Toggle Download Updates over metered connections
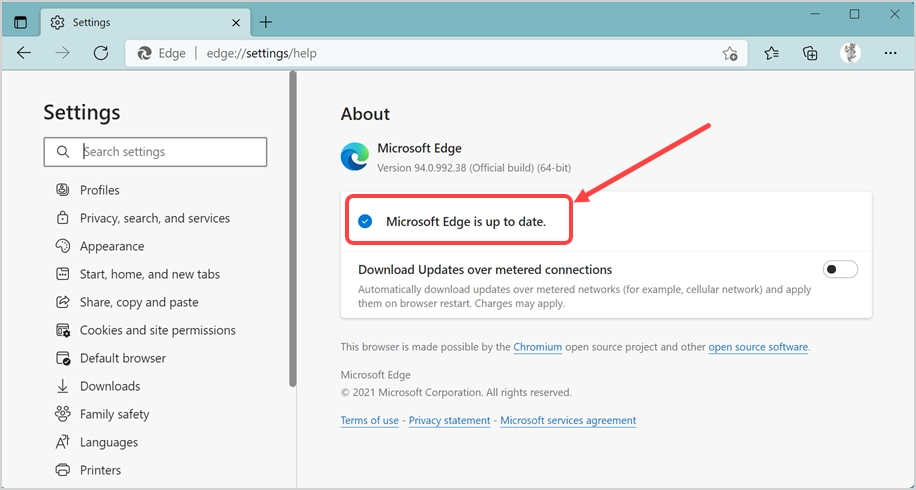916x490 pixels. 840,269
